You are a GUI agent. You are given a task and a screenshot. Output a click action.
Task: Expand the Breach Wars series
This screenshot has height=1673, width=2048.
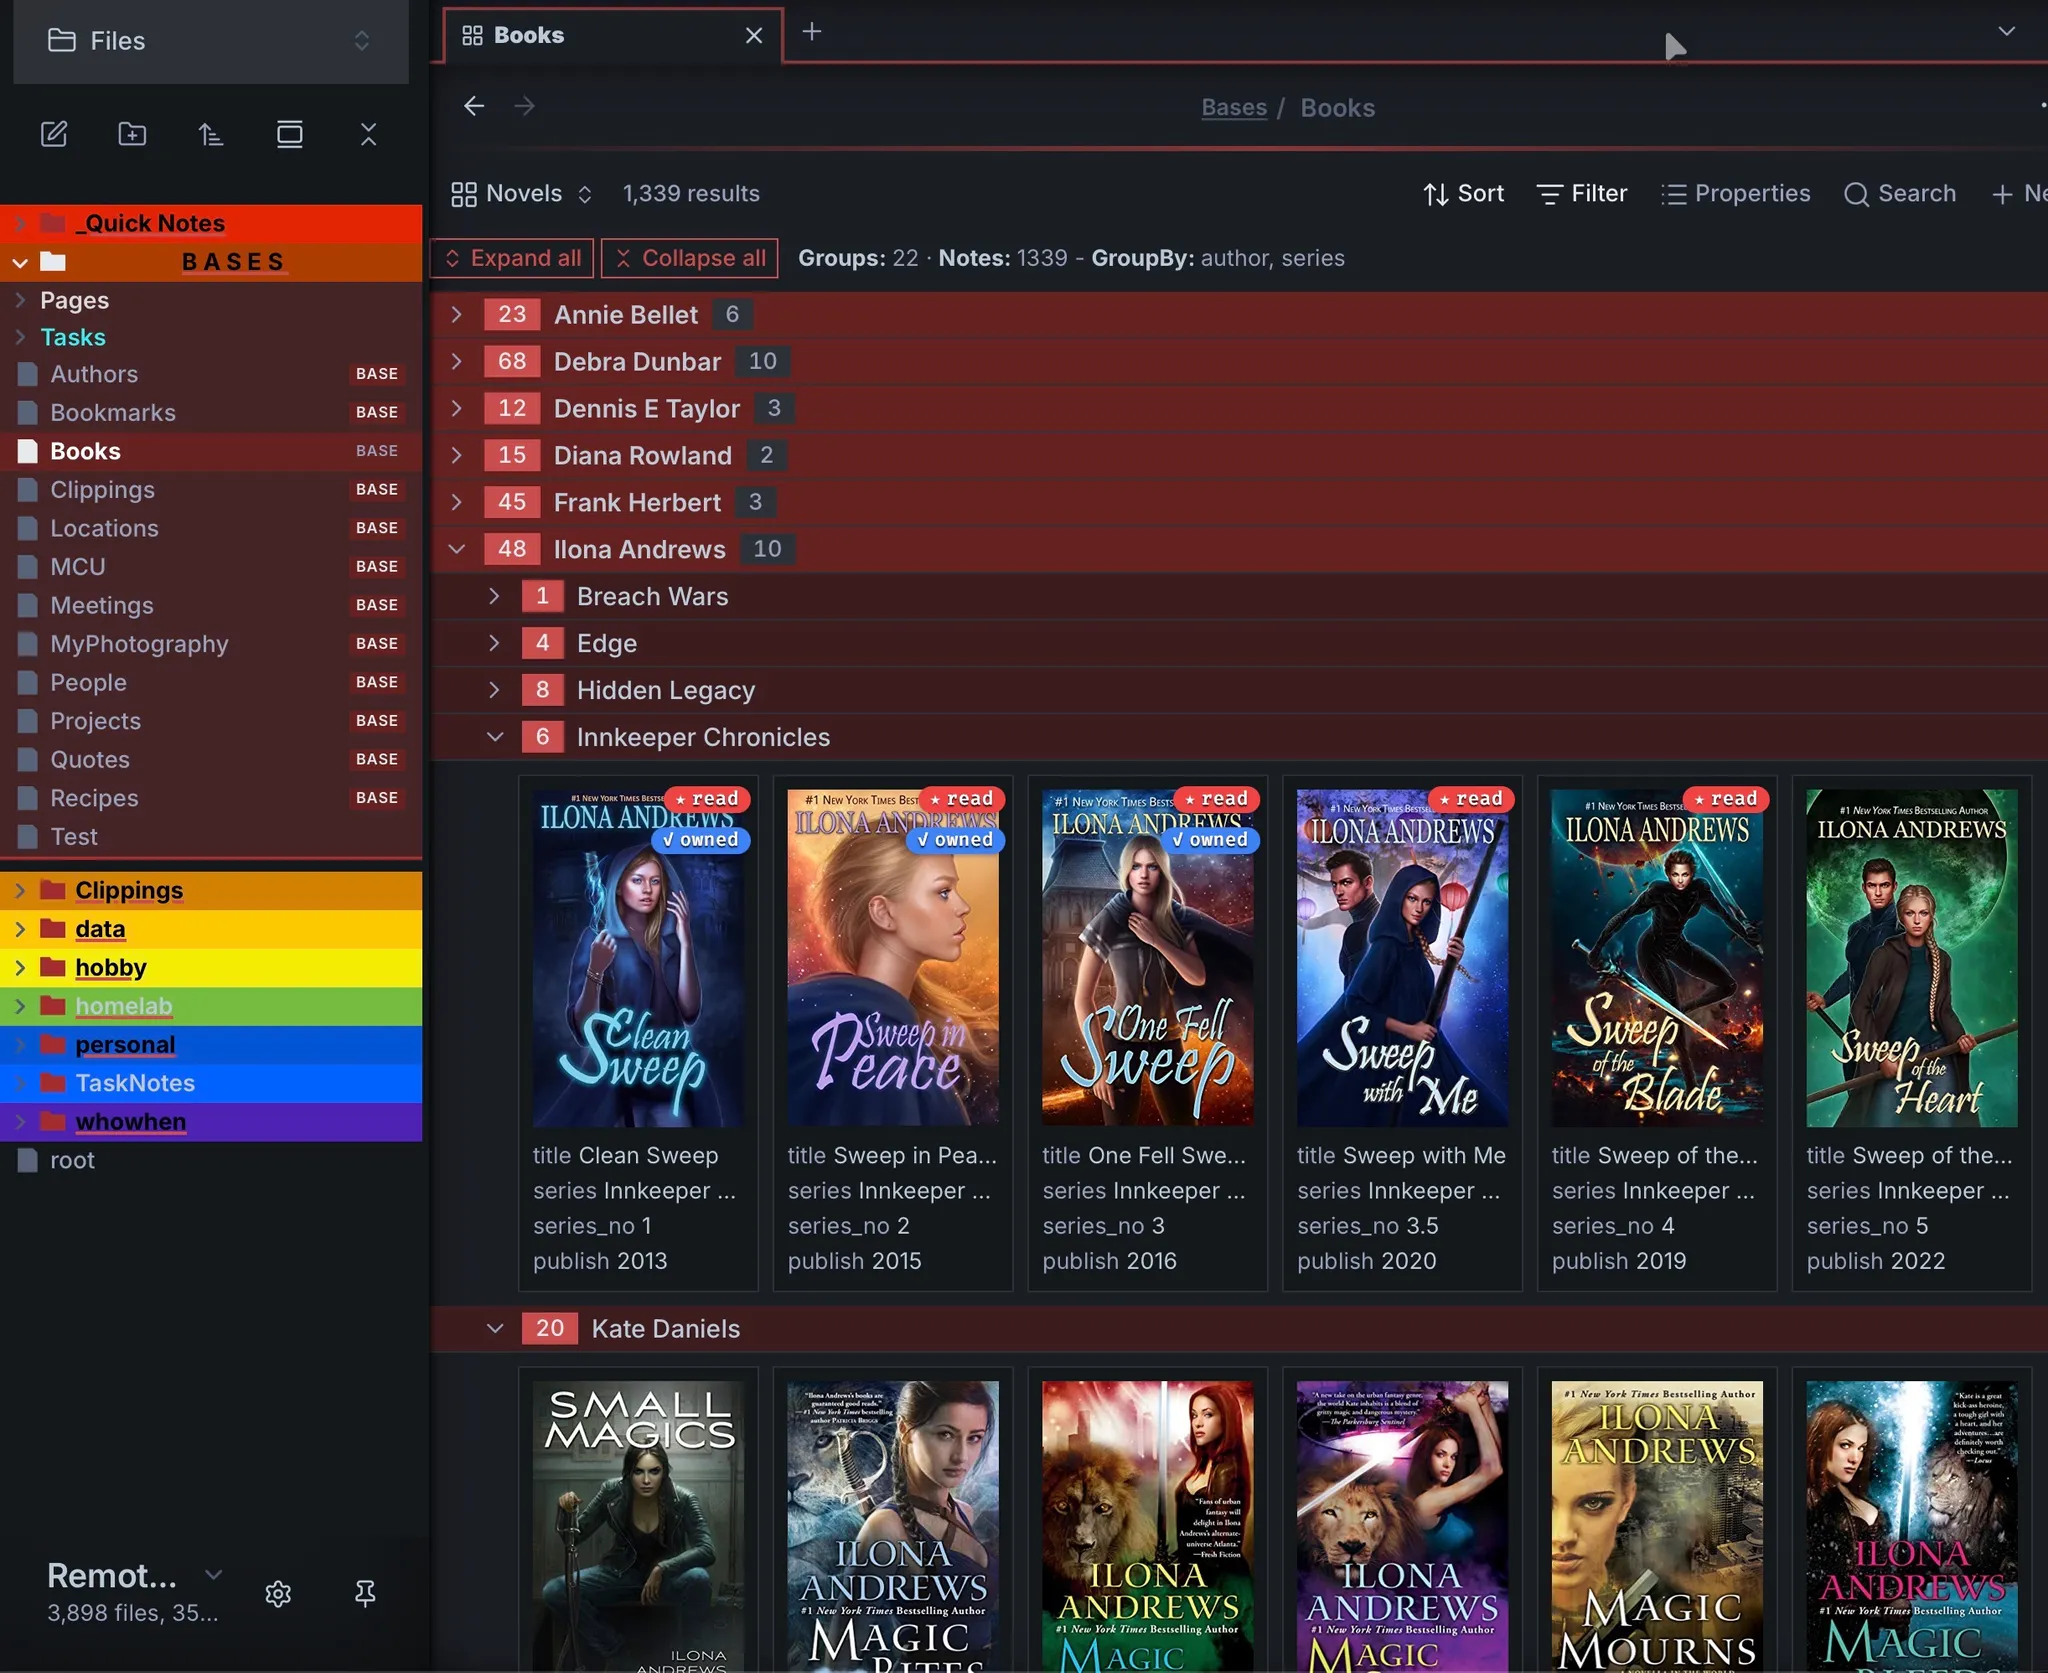(x=494, y=596)
